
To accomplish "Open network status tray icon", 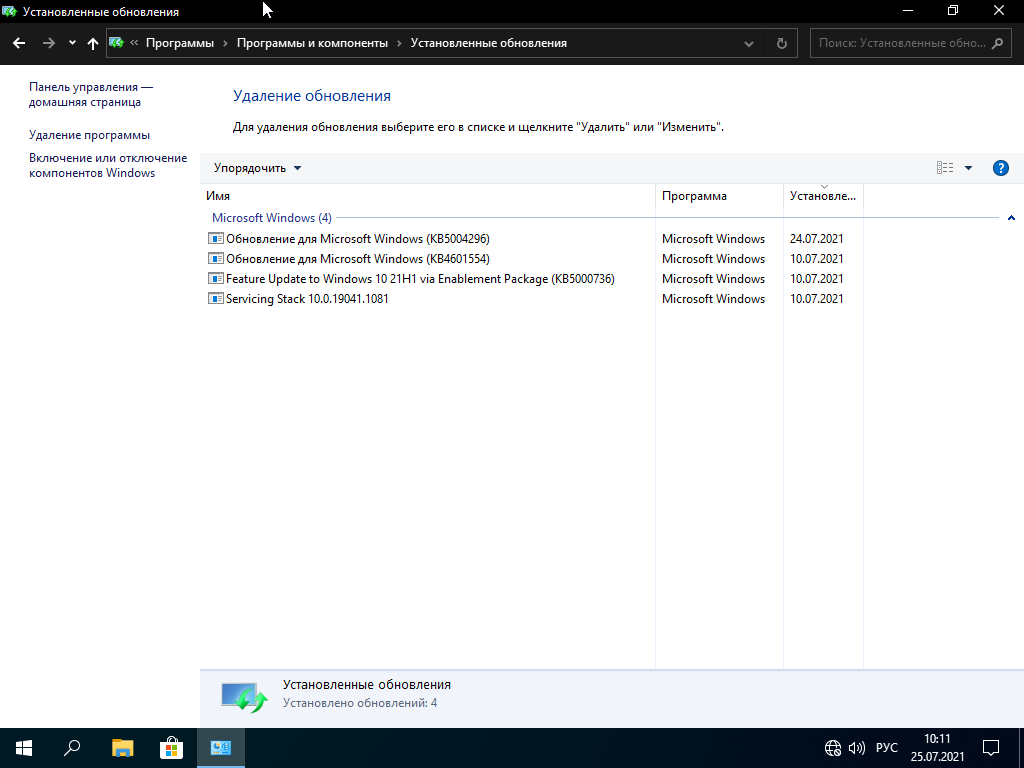I will tap(833, 748).
